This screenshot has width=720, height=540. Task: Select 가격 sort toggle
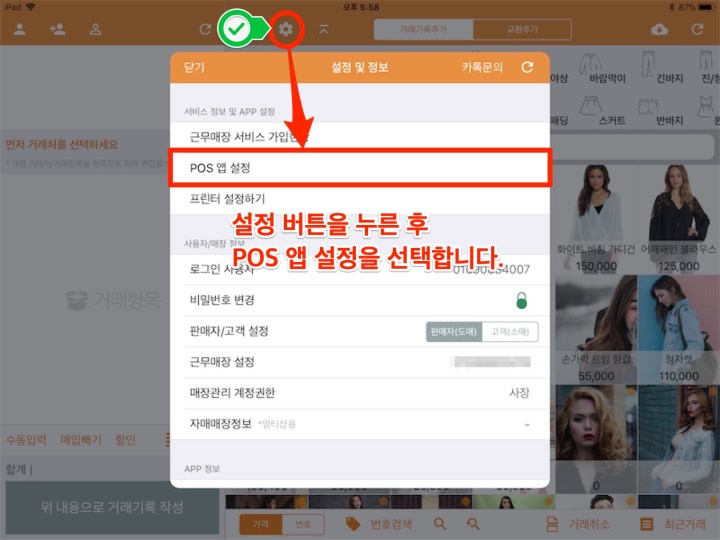pos(260,524)
